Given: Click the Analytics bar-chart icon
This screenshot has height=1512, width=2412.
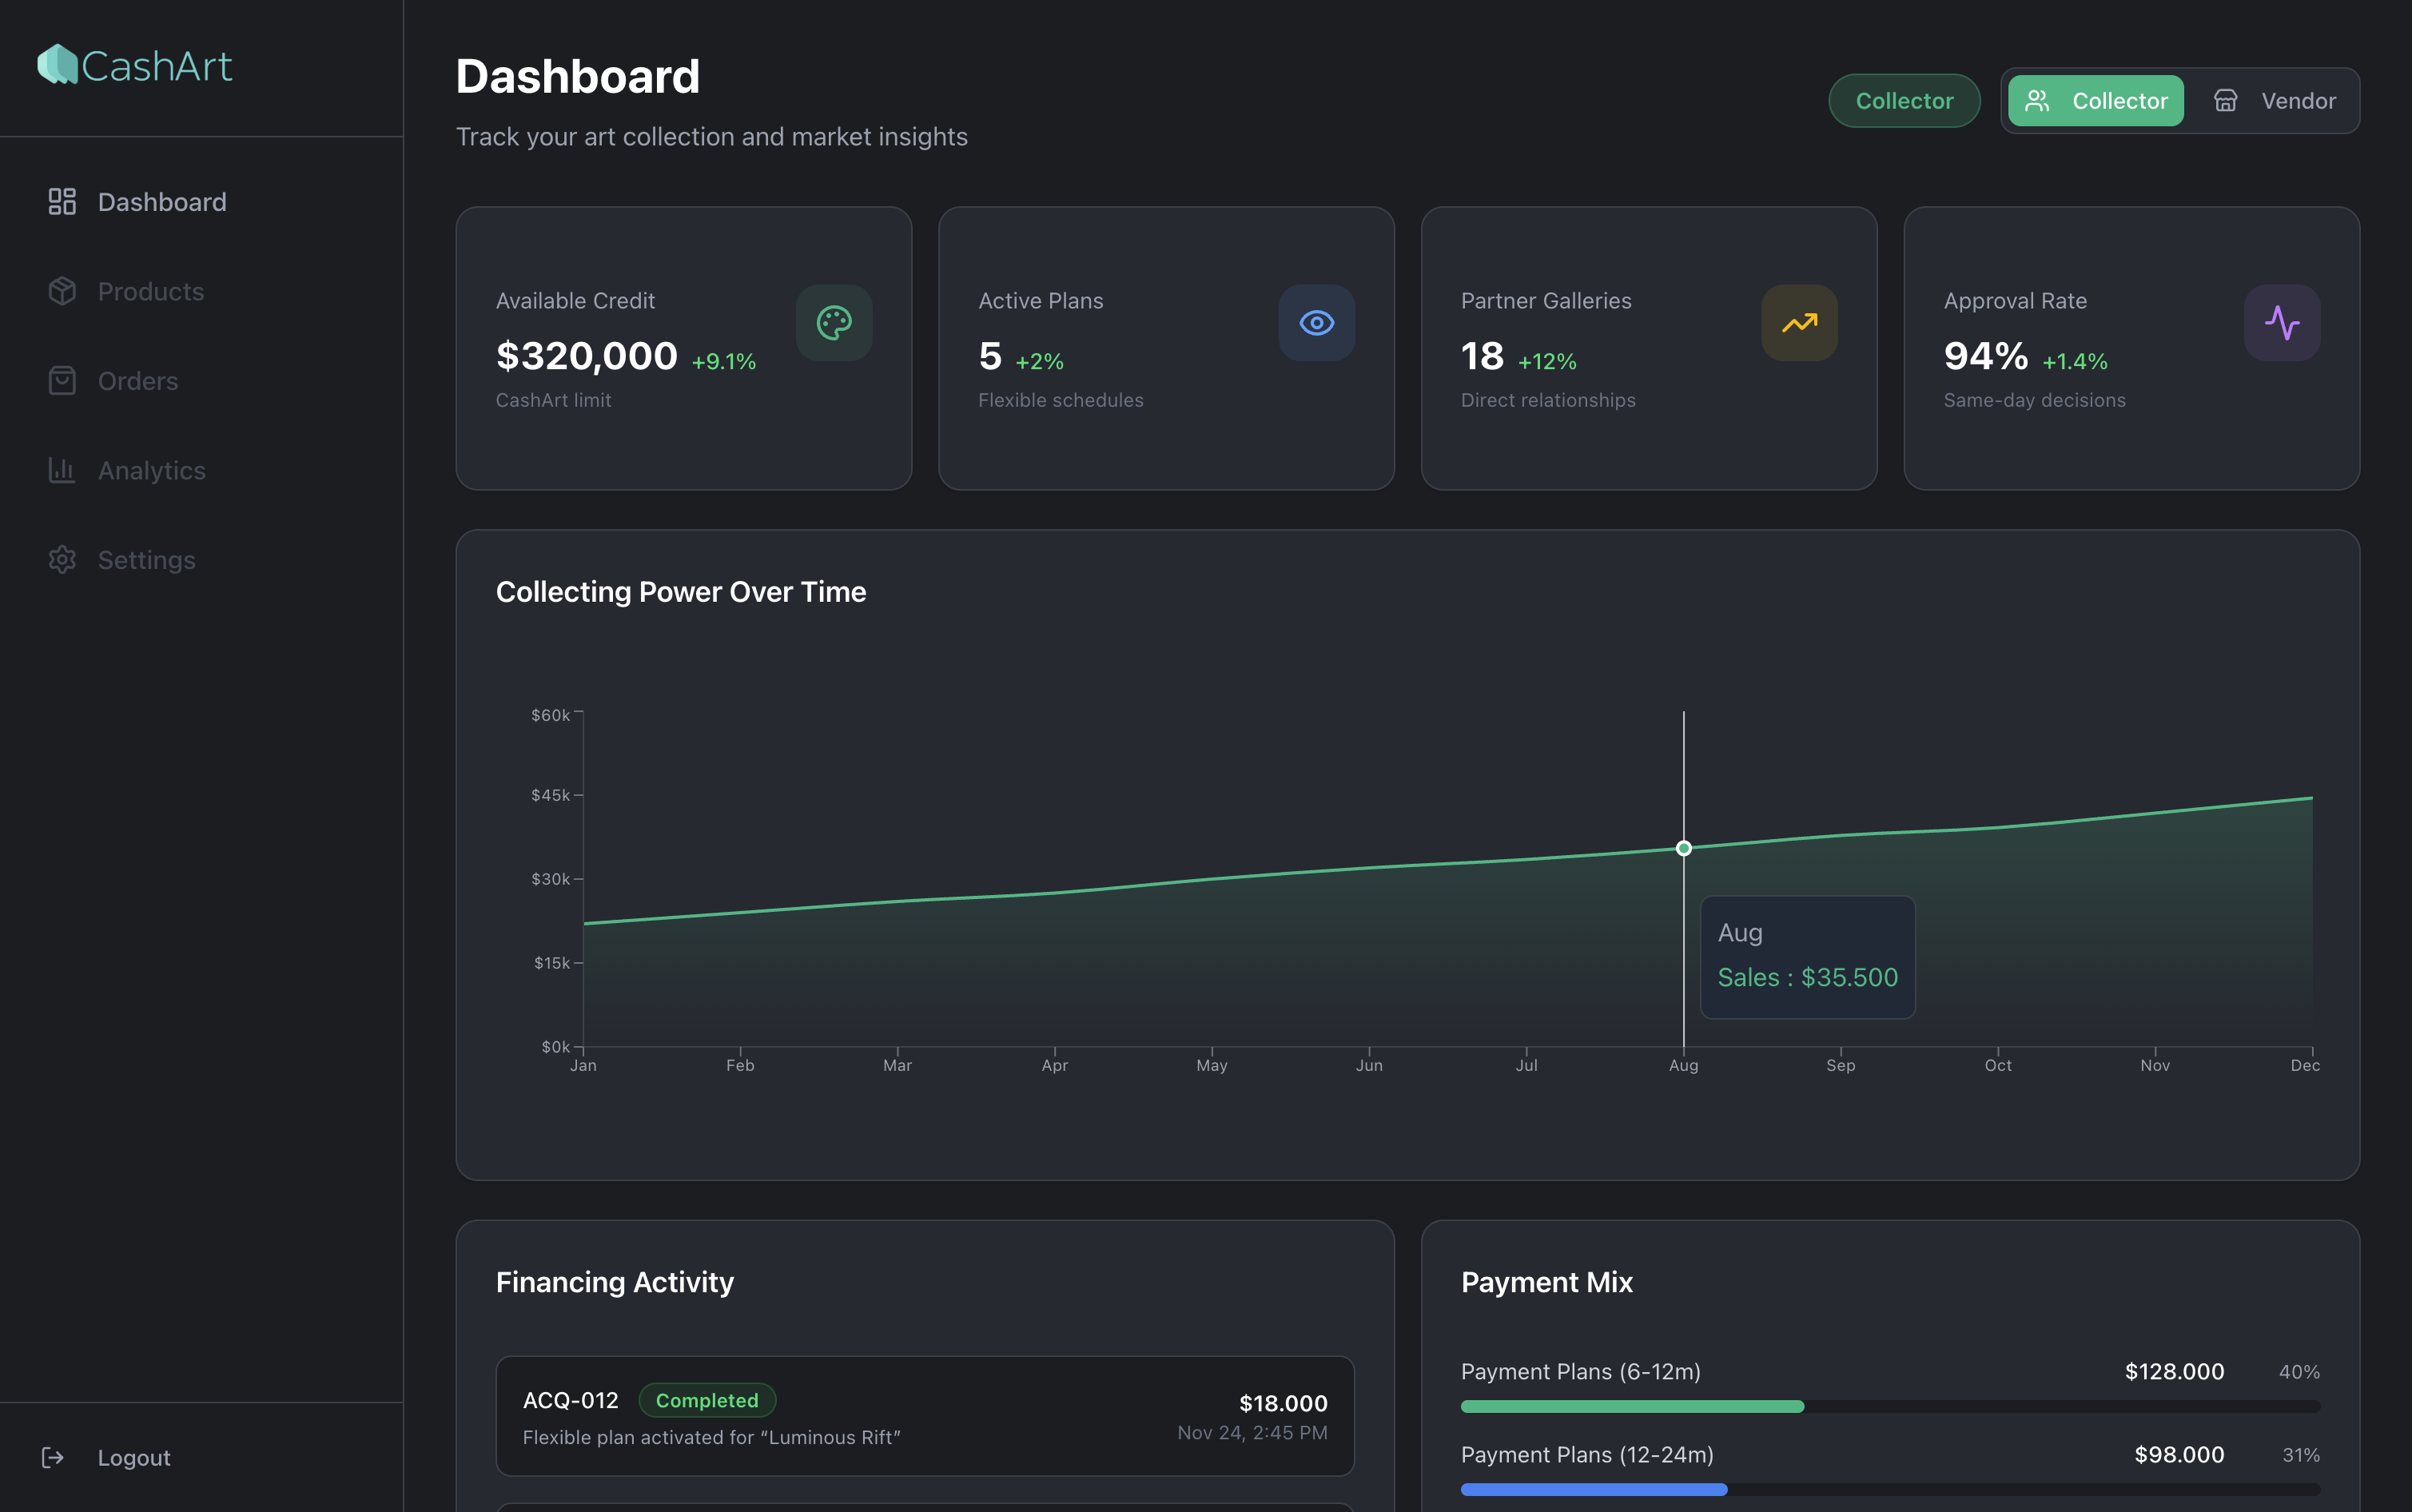Looking at the screenshot, I should [x=62, y=470].
